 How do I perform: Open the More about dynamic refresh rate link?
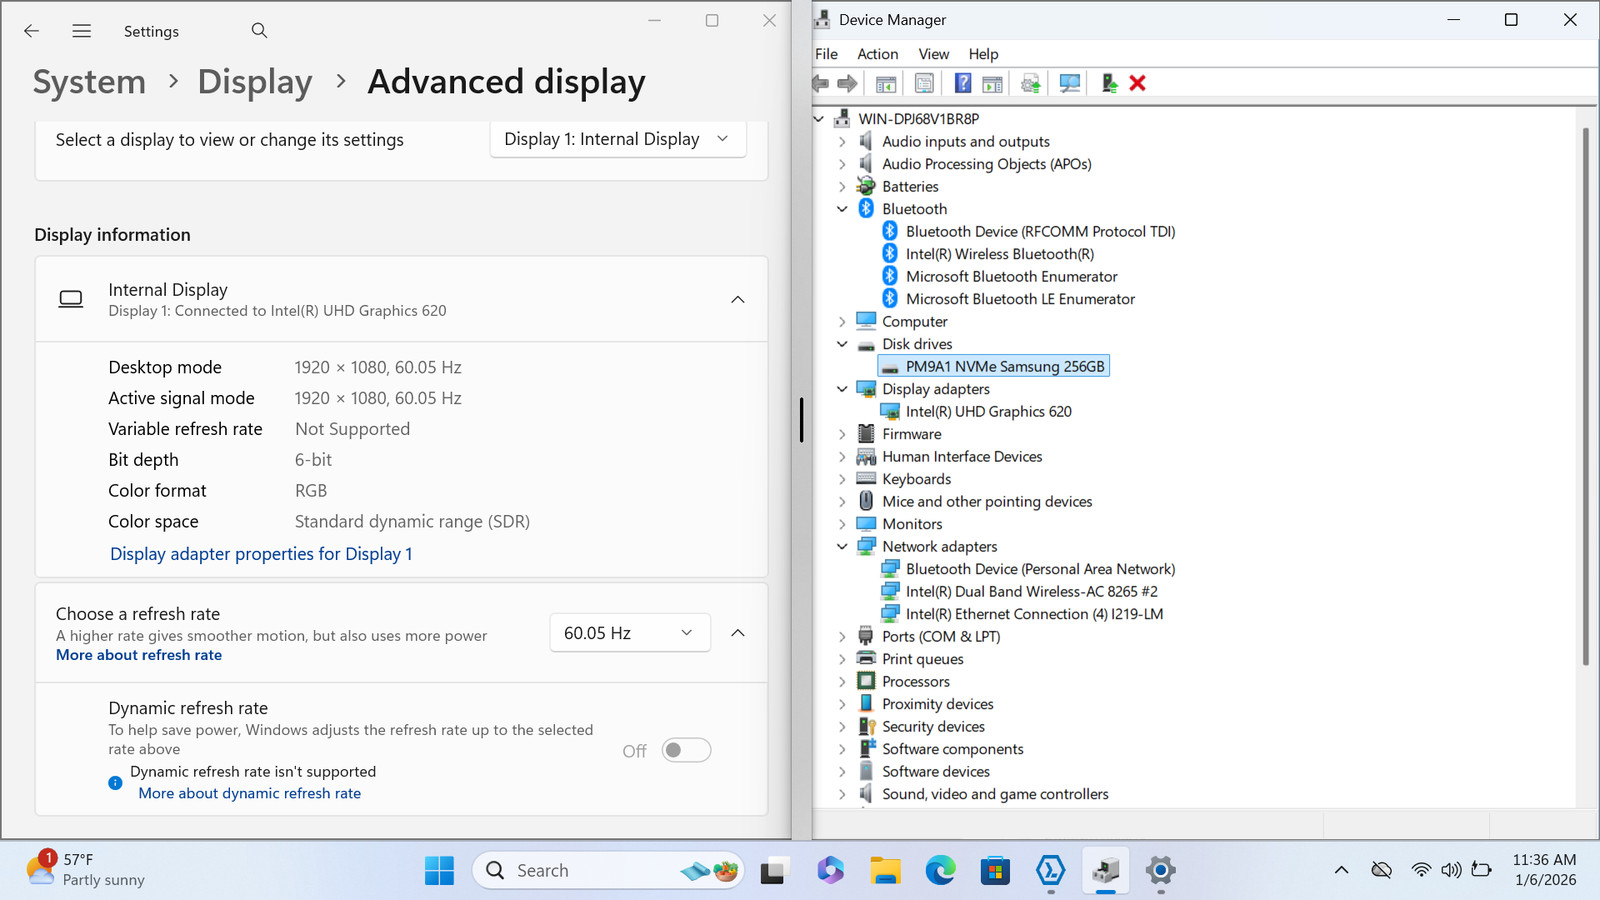250,793
